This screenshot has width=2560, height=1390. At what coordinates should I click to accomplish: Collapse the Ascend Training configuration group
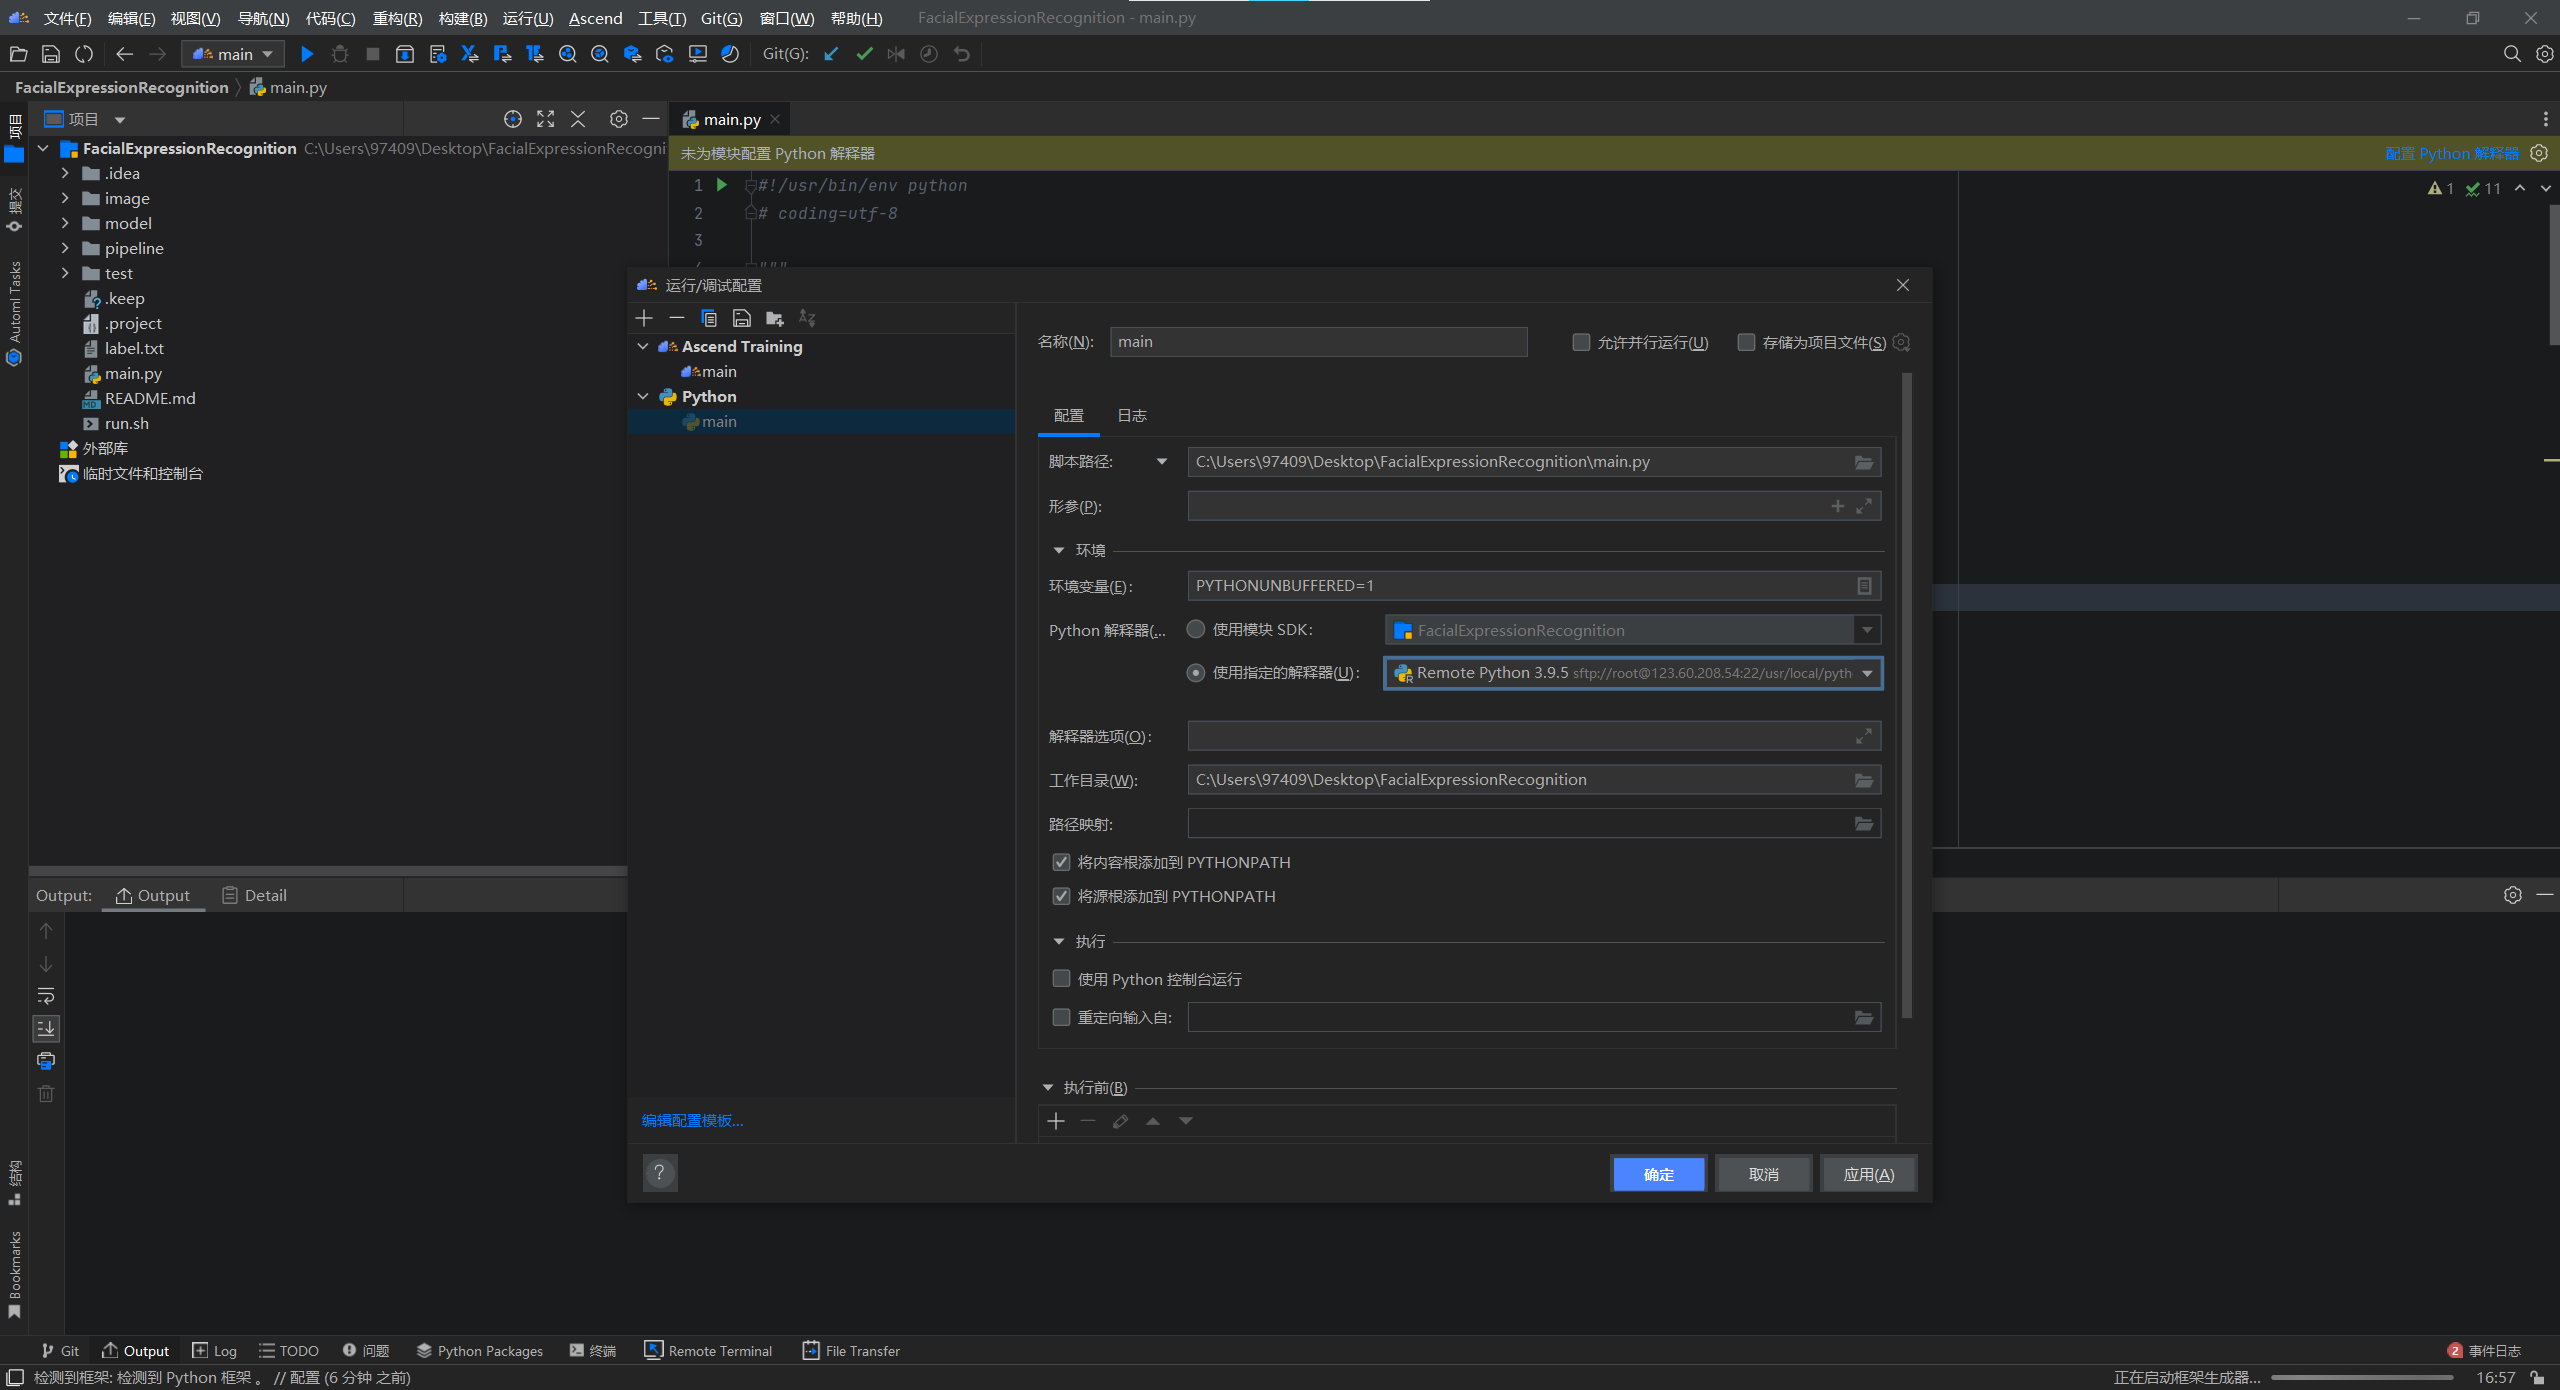coord(643,346)
